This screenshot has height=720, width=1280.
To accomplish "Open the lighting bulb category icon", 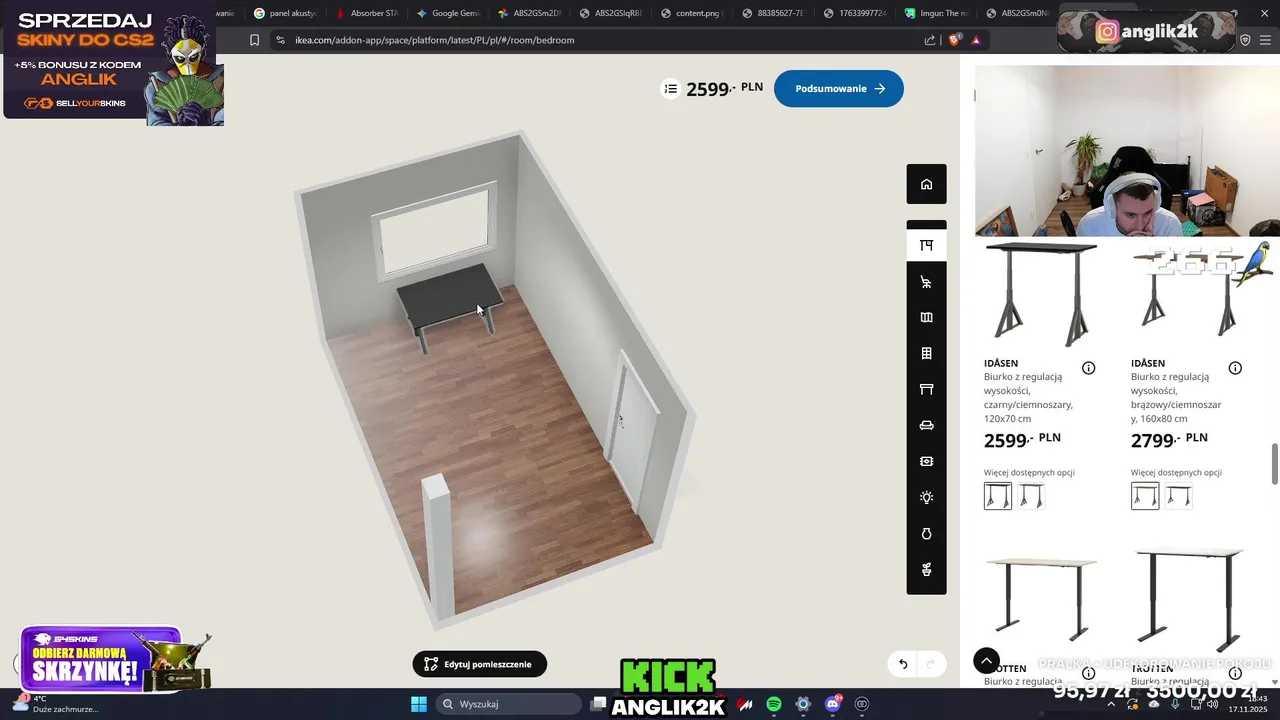I will click(926, 498).
